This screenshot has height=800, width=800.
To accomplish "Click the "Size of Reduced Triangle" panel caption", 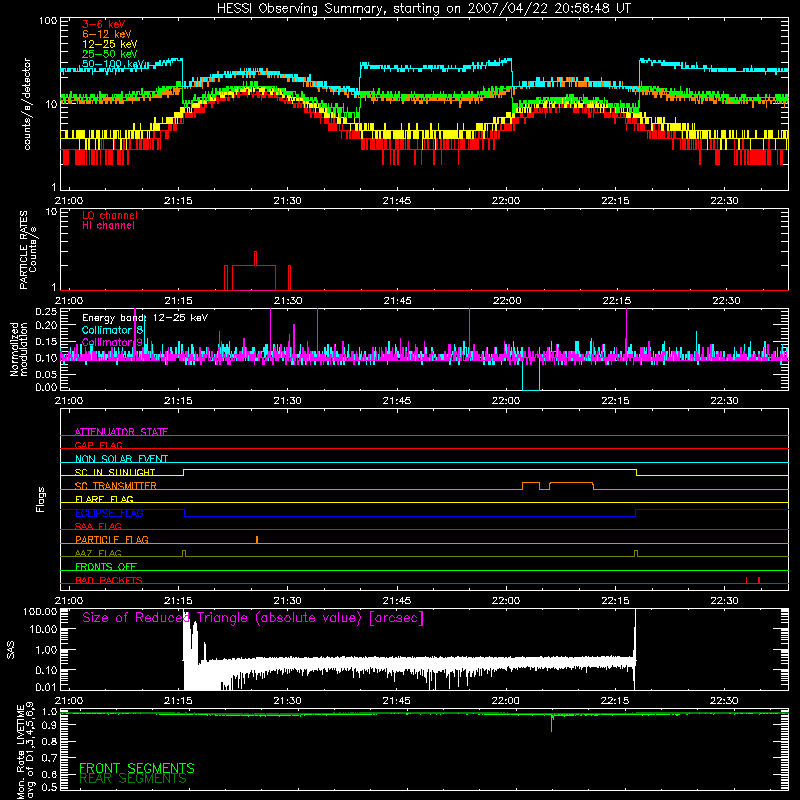I will pyautogui.click(x=253, y=618).
